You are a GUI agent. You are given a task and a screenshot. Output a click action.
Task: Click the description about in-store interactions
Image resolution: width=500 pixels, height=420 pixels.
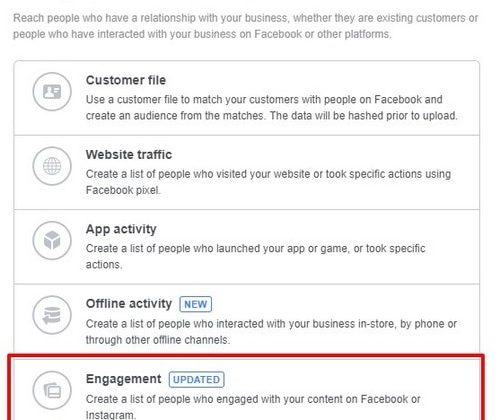click(271, 332)
